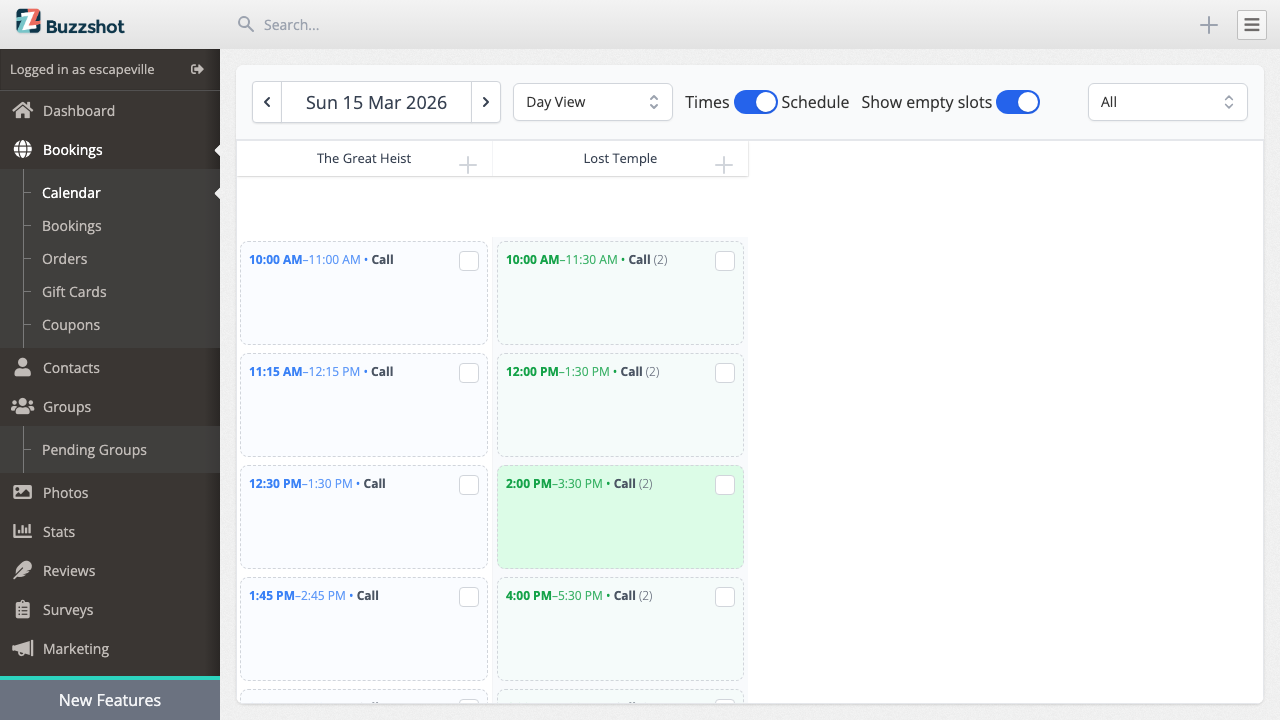
Task: Open Contacts using the person icon
Action: (x=21, y=367)
